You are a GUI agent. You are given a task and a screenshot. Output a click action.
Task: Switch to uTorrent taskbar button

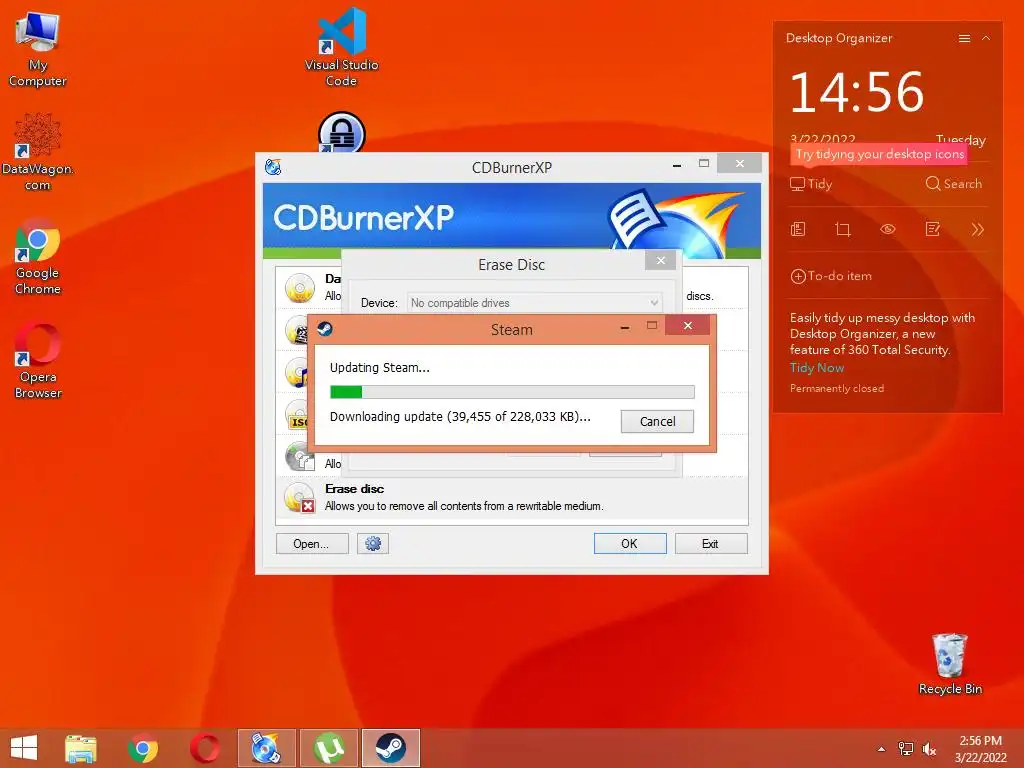[328, 748]
